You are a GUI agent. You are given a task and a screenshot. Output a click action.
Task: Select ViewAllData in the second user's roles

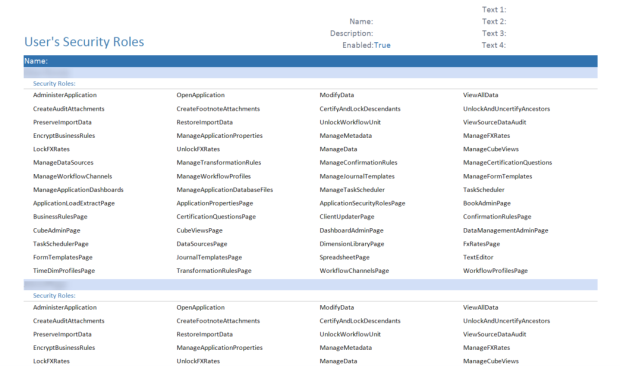click(480, 308)
